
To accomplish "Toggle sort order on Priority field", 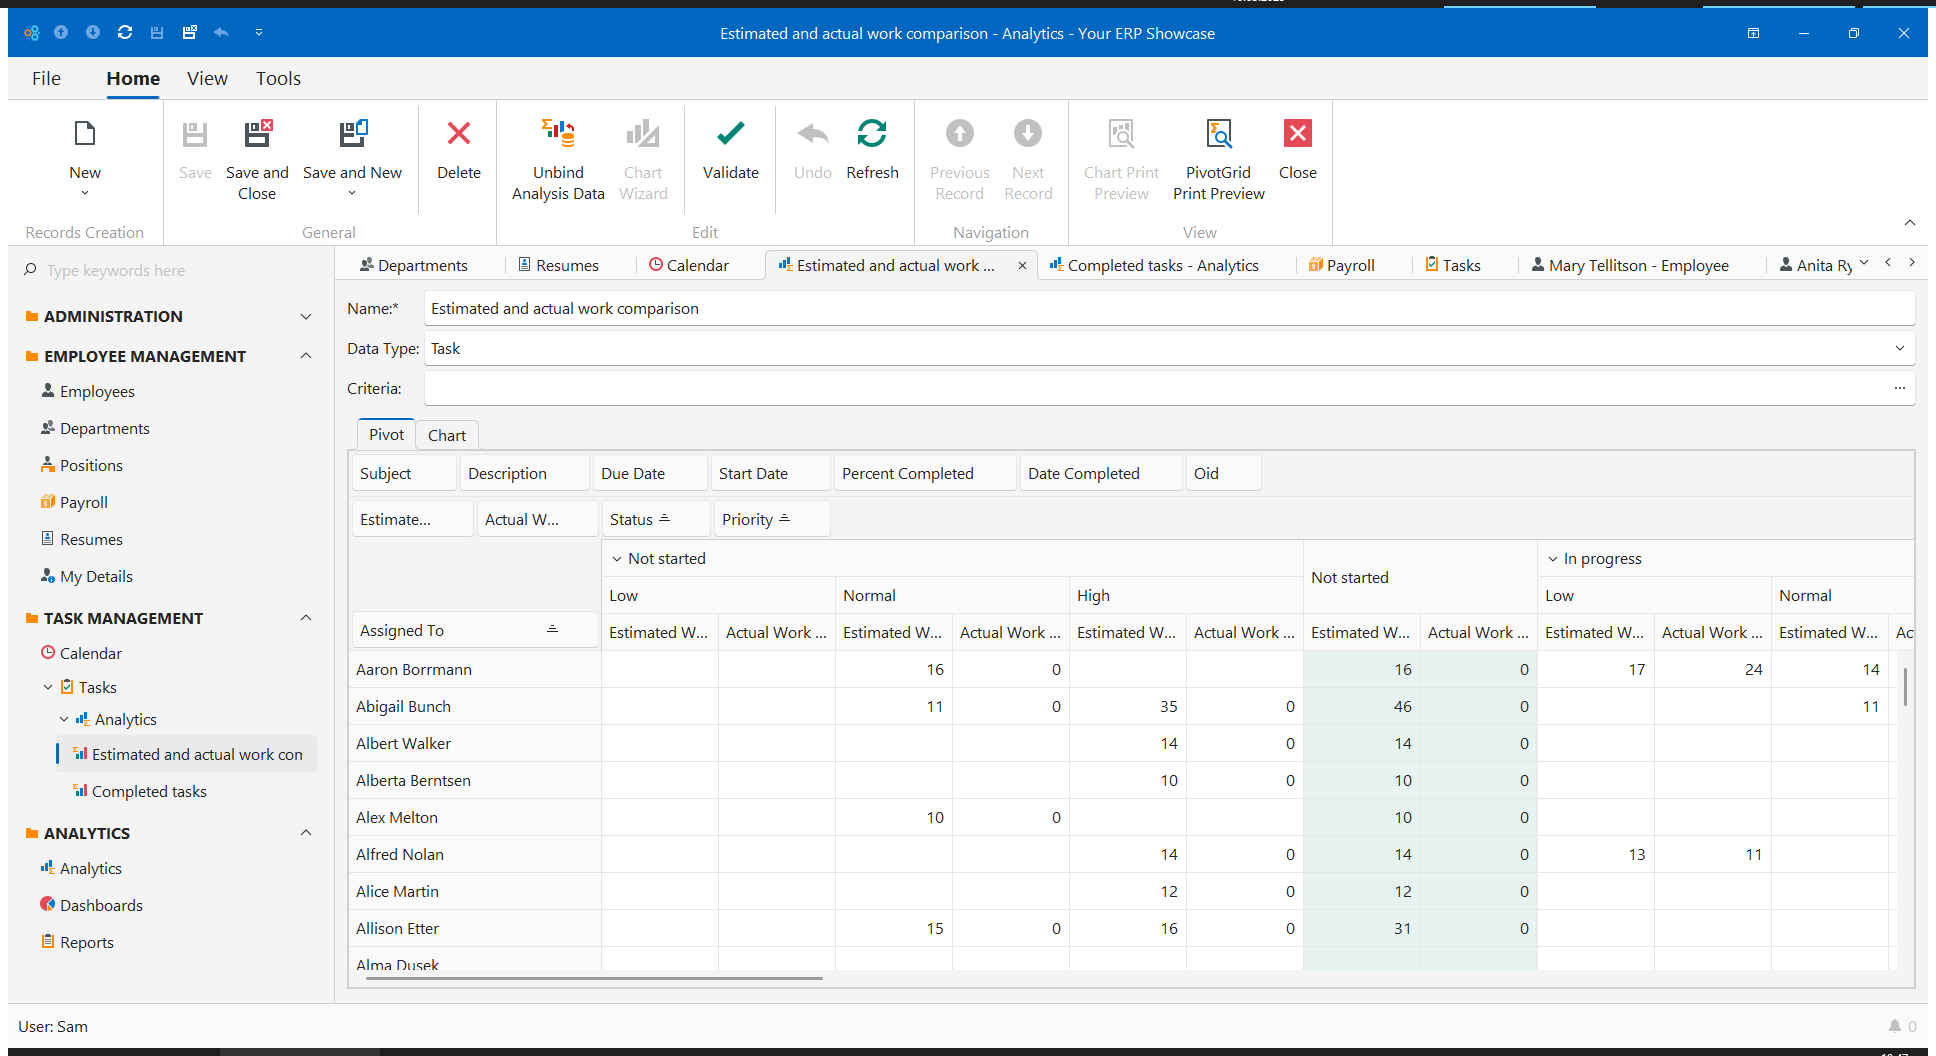I will 784,519.
